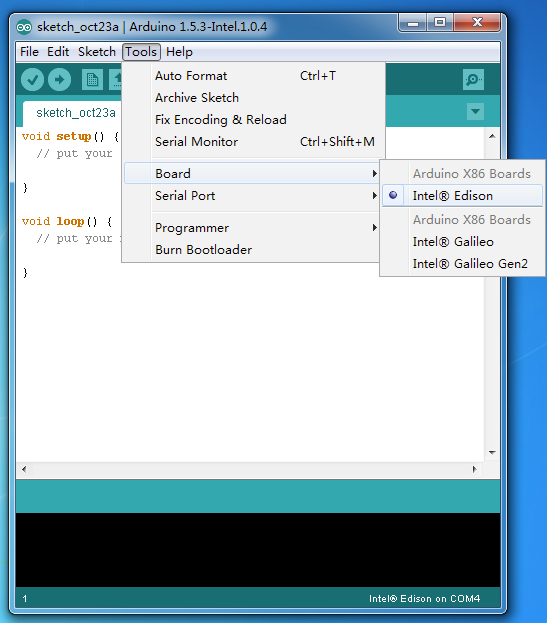Click the Upload arrow toolbar icon
This screenshot has width=547, height=623.
point(60,79)
